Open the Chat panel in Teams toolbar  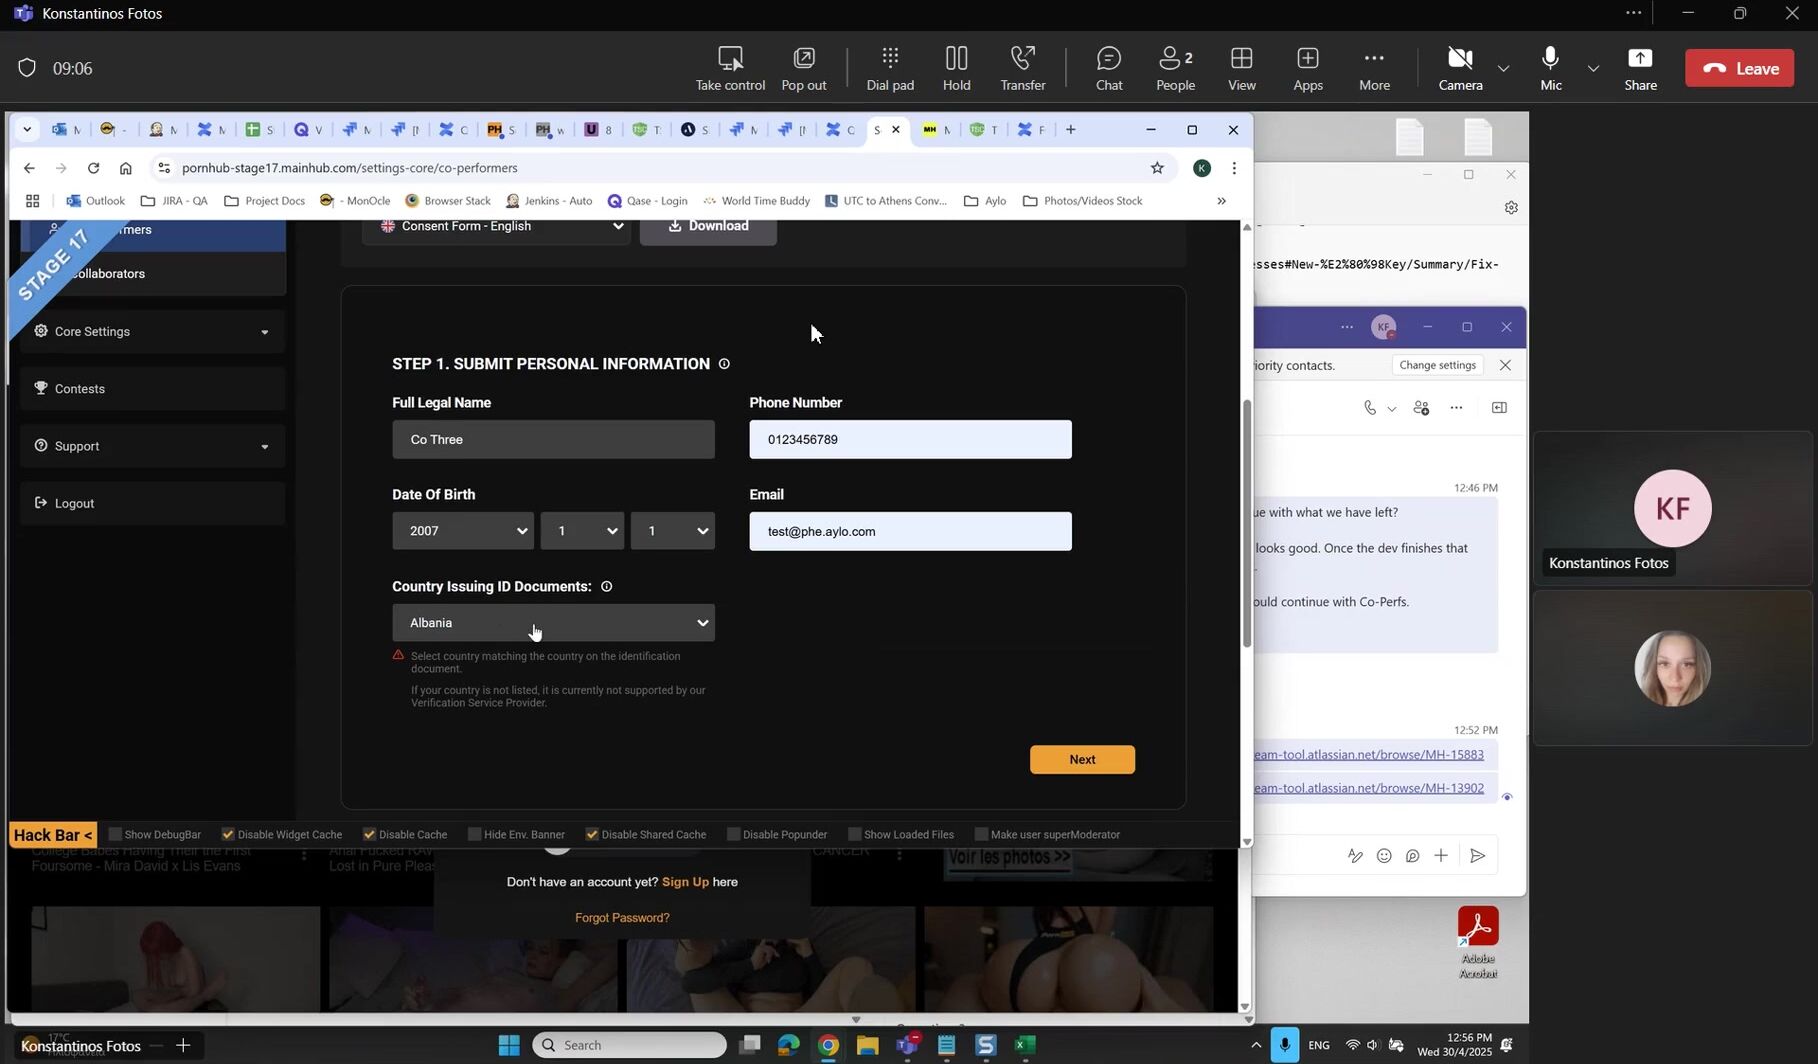1108,68
